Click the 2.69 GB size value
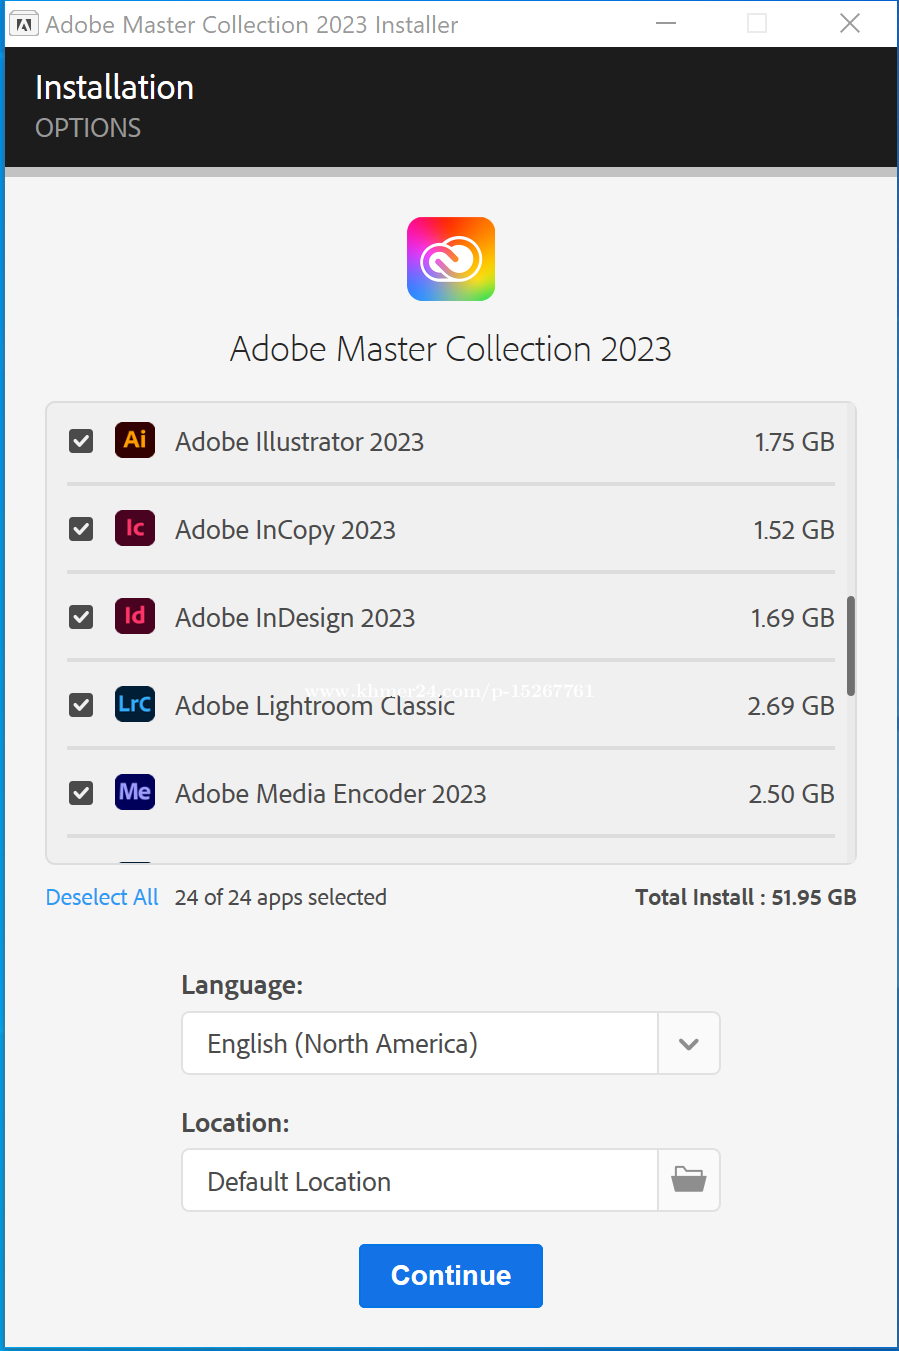Image resolution: width=899 pixels, height=1351 pixels. click(791, 706)
